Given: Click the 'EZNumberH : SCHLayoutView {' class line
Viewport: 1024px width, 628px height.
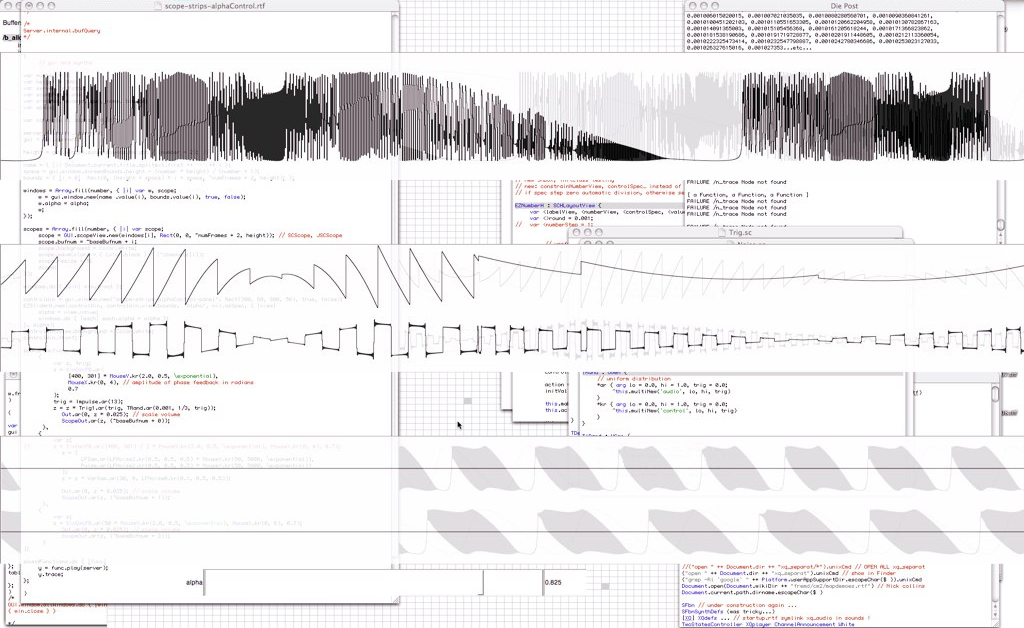Looking at the screenshot, I should tap(558, 206).
